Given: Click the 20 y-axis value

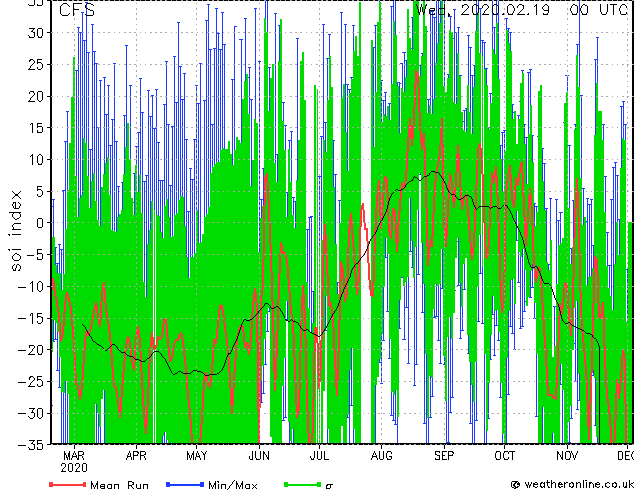Looking at the screenshot, I should [x=36, y=96].
